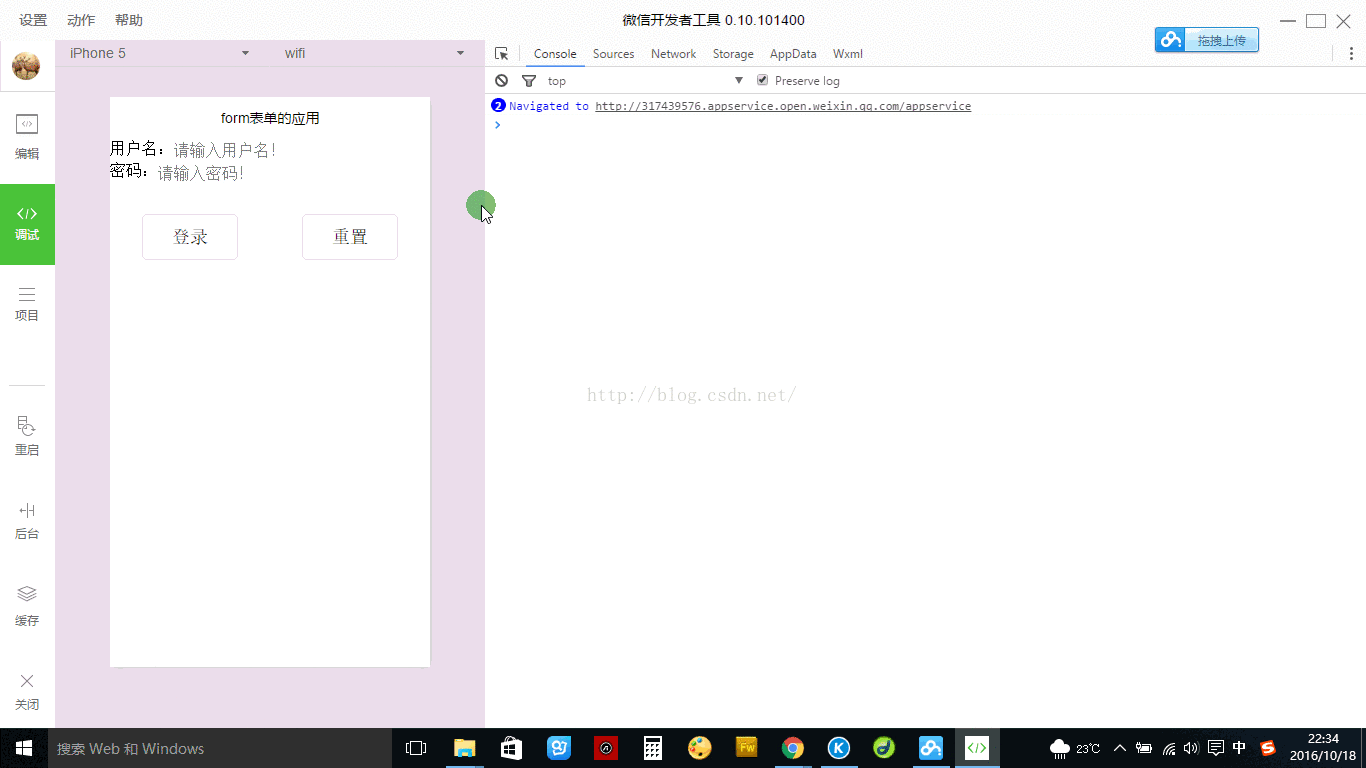Select the 调试 debug icon in sidebar
The image size is (1366, 768).
(27, 224)
